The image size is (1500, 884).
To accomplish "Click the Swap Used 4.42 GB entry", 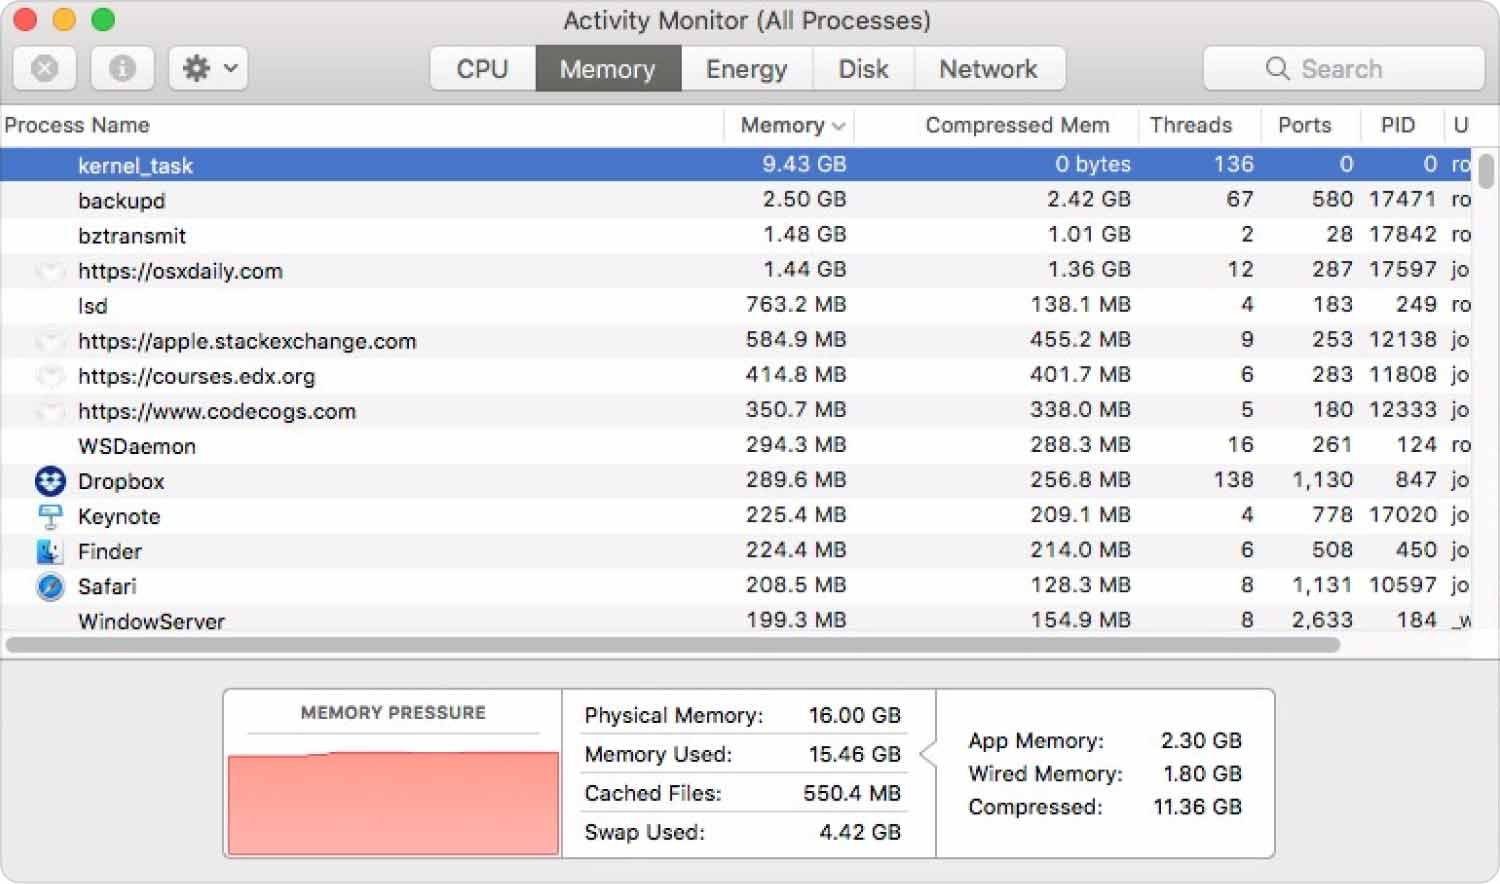I will pos(743,832).
